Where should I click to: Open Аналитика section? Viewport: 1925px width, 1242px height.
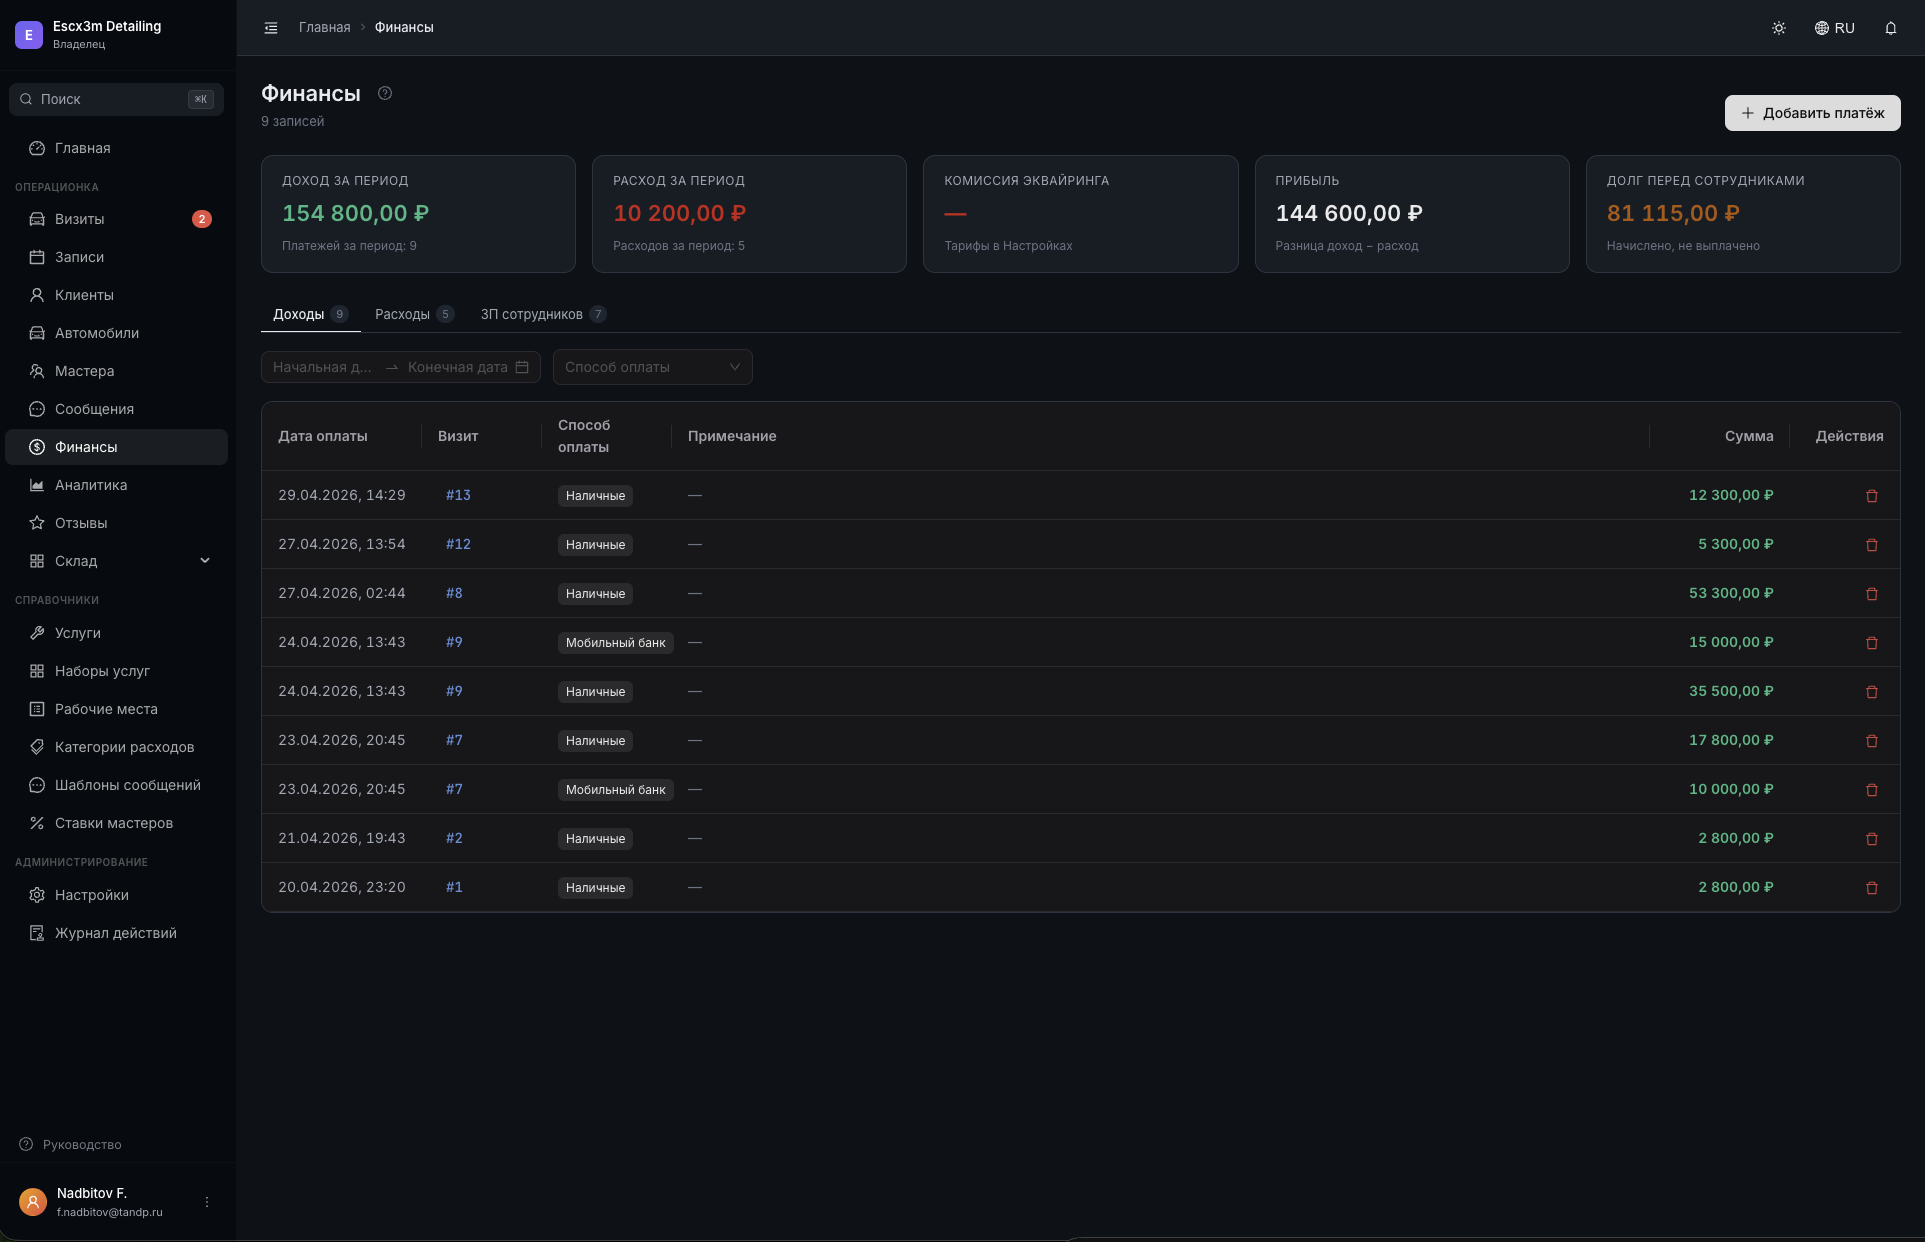point(116,485)
